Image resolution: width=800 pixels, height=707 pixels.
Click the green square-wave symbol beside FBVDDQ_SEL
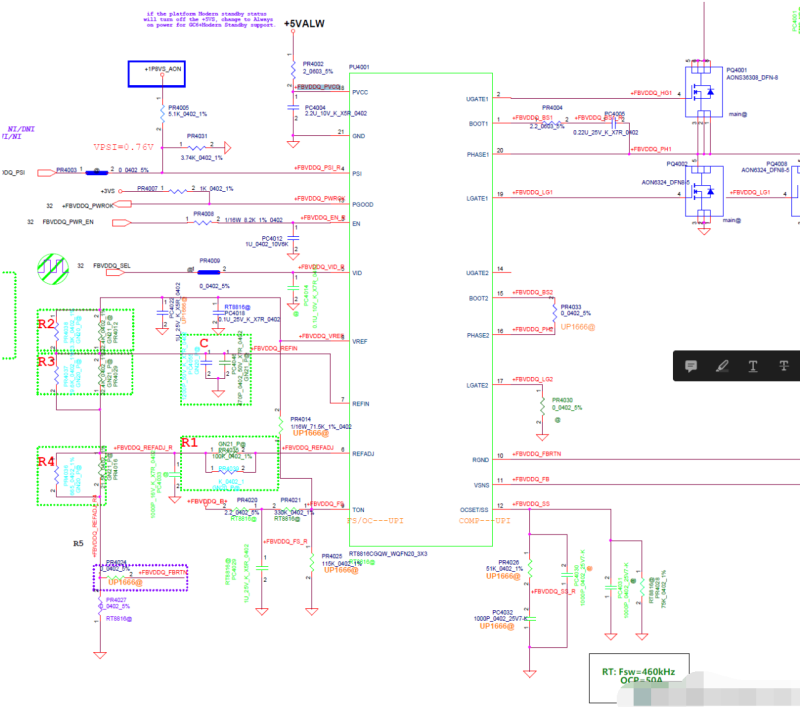(x=50, y=266)
